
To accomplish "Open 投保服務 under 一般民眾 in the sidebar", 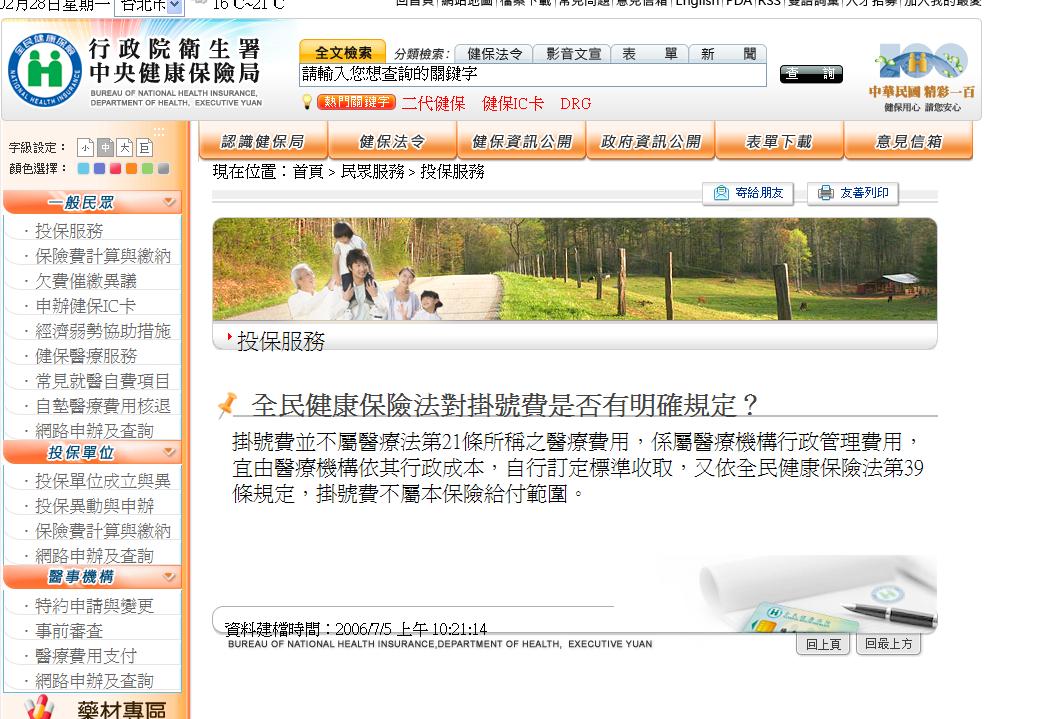I will tap(69, 231).
